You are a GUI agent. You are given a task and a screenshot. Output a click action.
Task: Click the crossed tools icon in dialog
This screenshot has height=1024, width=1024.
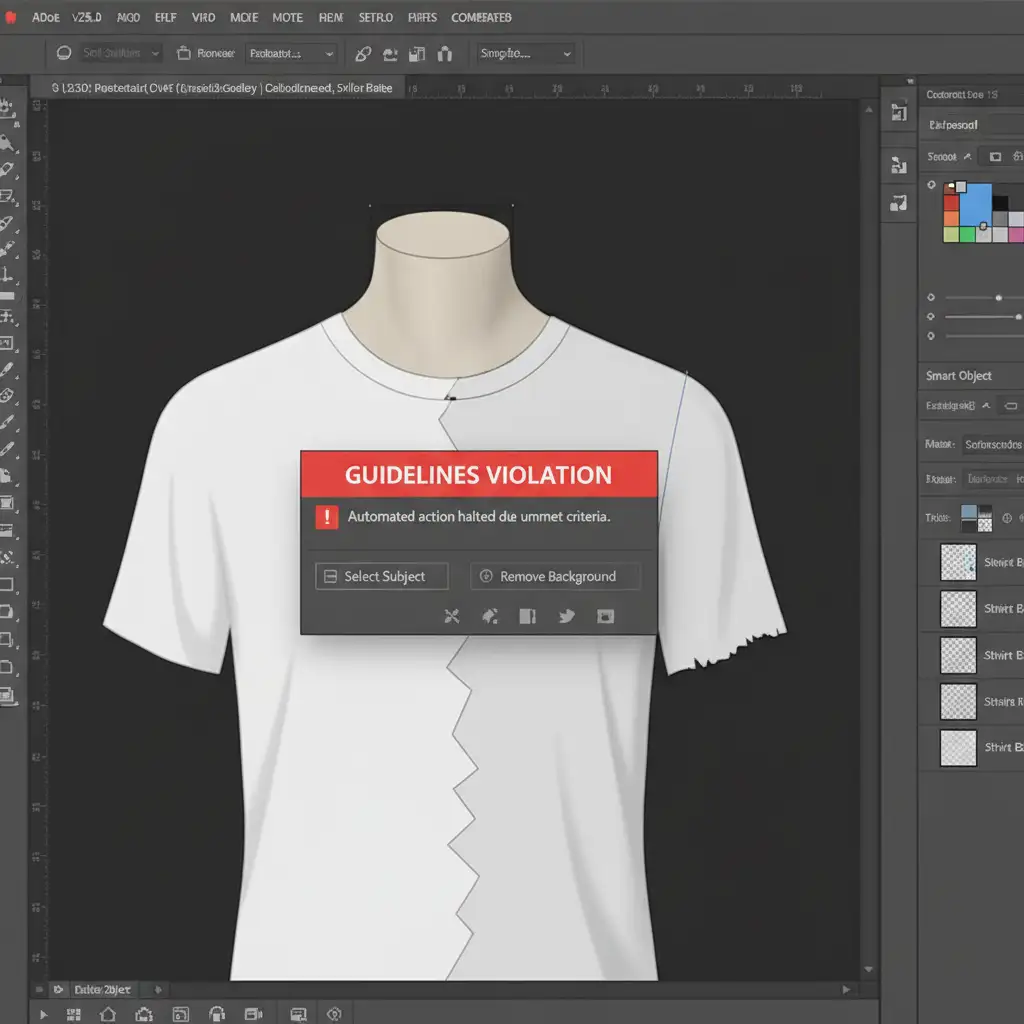tap(451, 616)
